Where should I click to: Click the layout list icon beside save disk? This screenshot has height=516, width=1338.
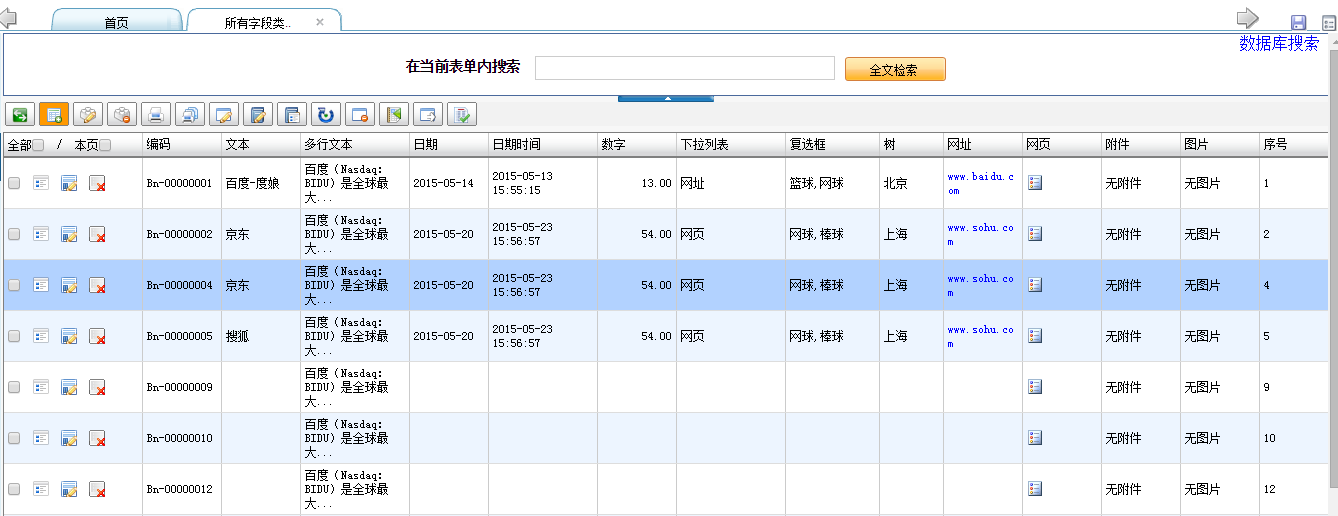[x=1328, y=23]
